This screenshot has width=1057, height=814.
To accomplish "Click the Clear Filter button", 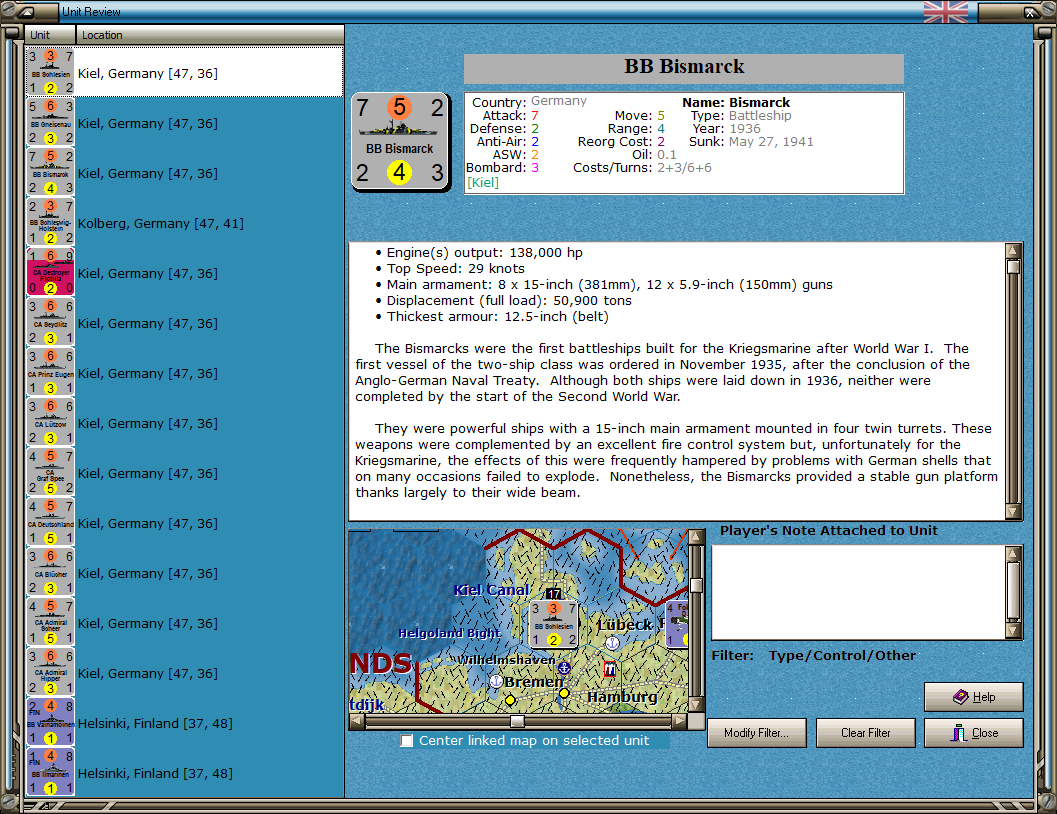I will click(866, 732).
